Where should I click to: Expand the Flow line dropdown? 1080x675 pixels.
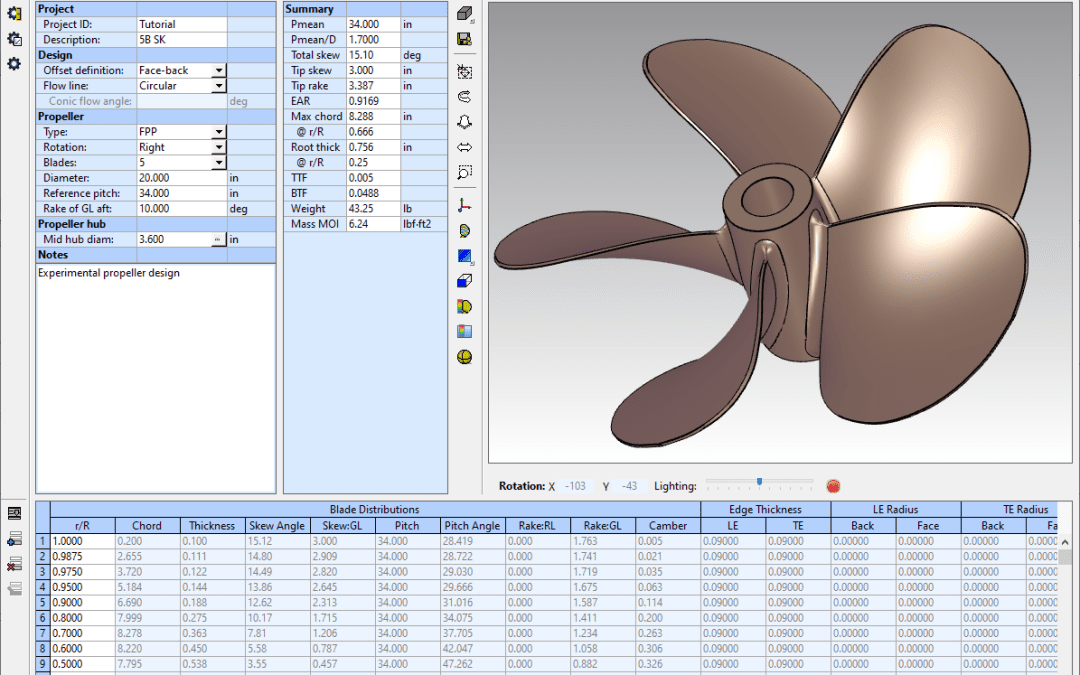click(x=218, y=86)
